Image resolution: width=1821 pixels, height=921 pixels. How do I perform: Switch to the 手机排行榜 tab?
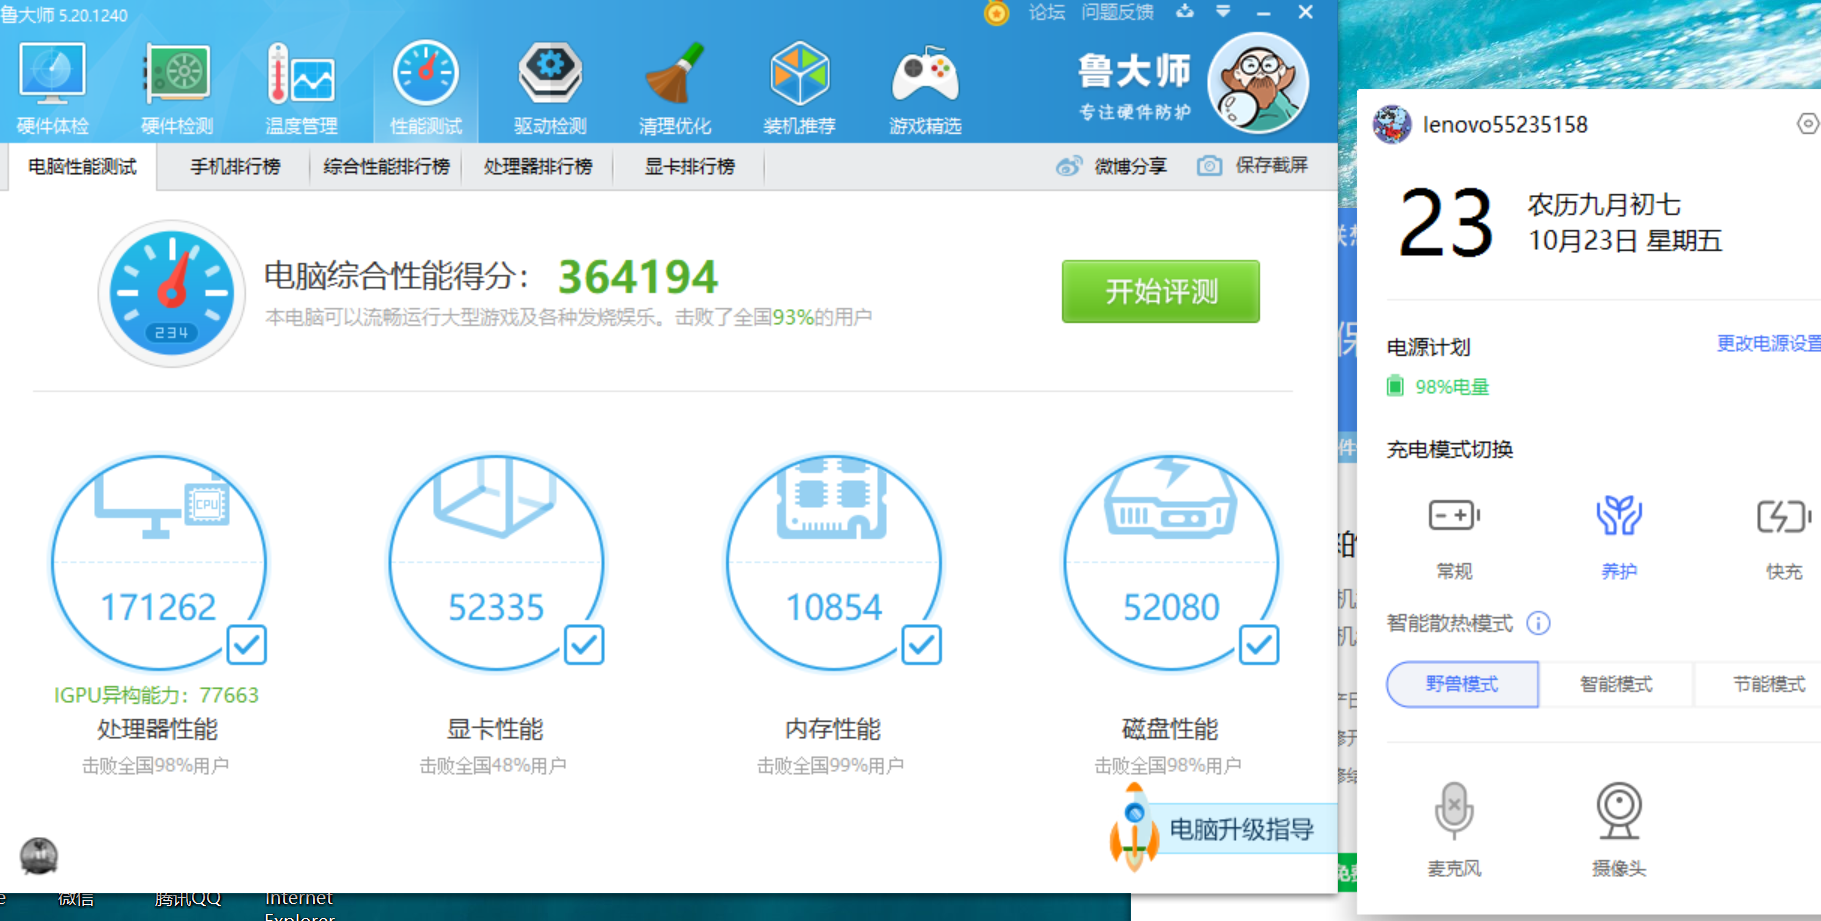(x=235, y=167)
